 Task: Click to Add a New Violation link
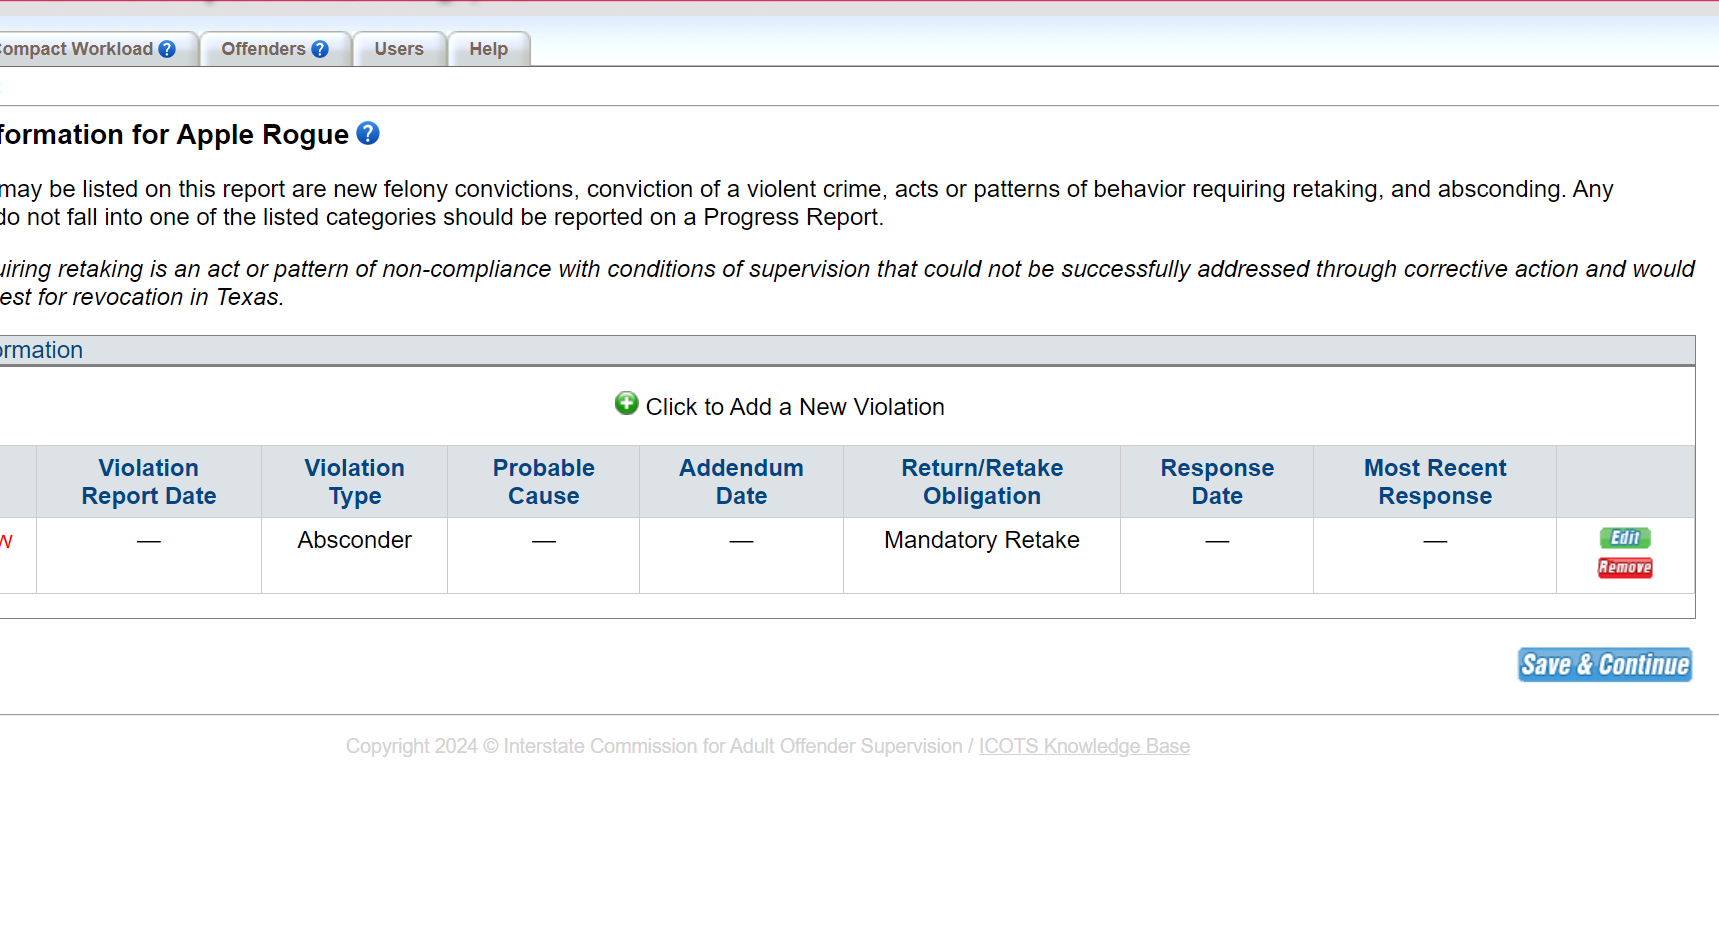click(795, 407)
